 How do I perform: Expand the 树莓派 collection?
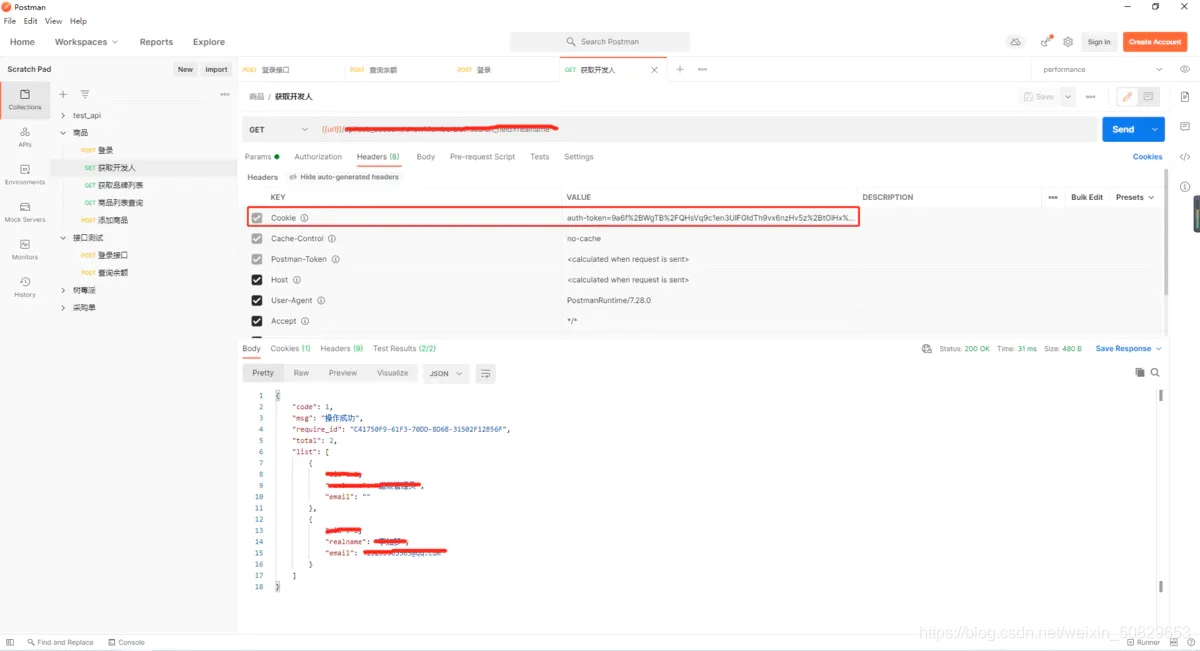(x=63, y=290)
